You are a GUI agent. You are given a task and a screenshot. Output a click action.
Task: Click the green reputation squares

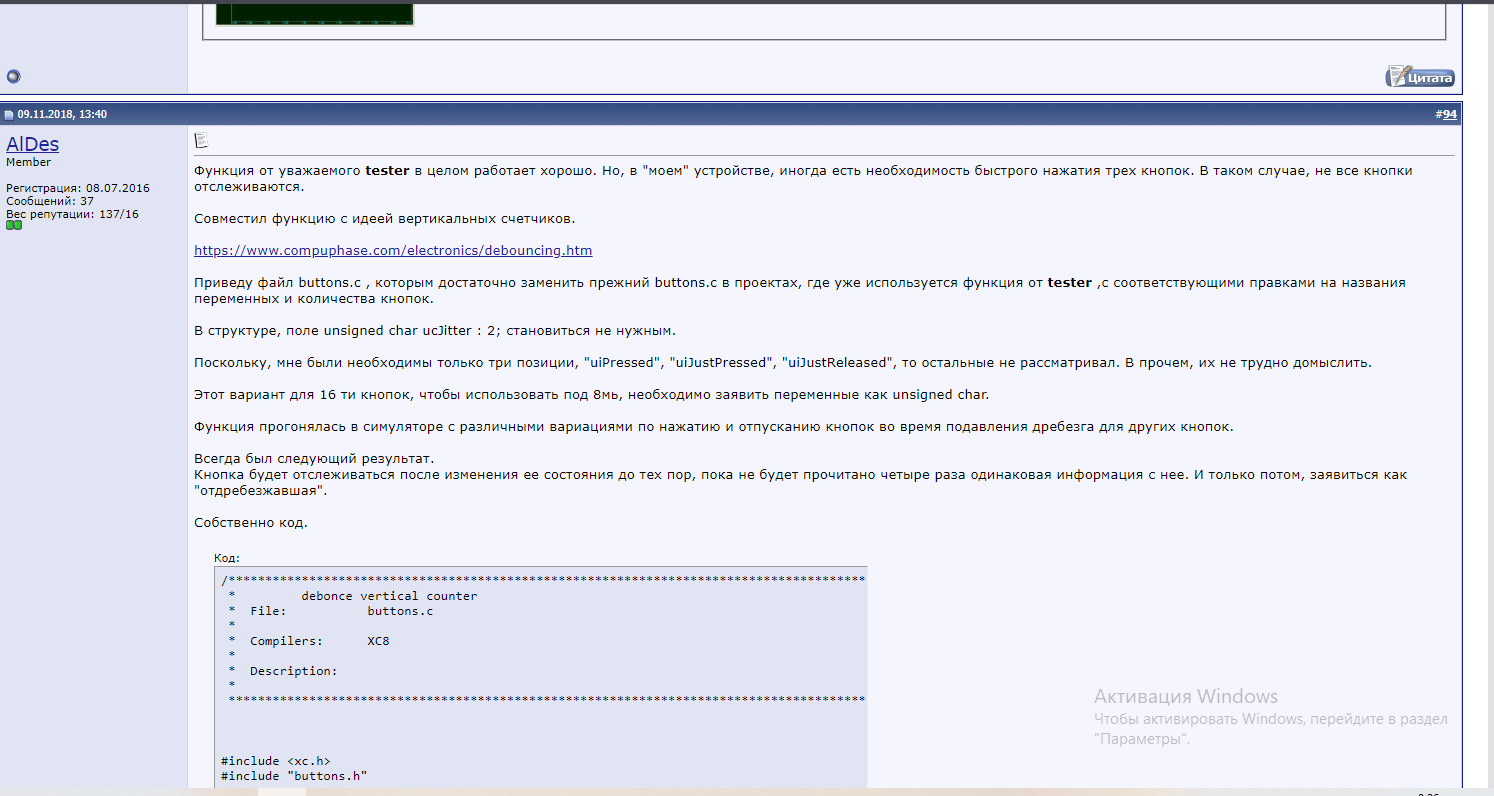[x=14, y=226]
